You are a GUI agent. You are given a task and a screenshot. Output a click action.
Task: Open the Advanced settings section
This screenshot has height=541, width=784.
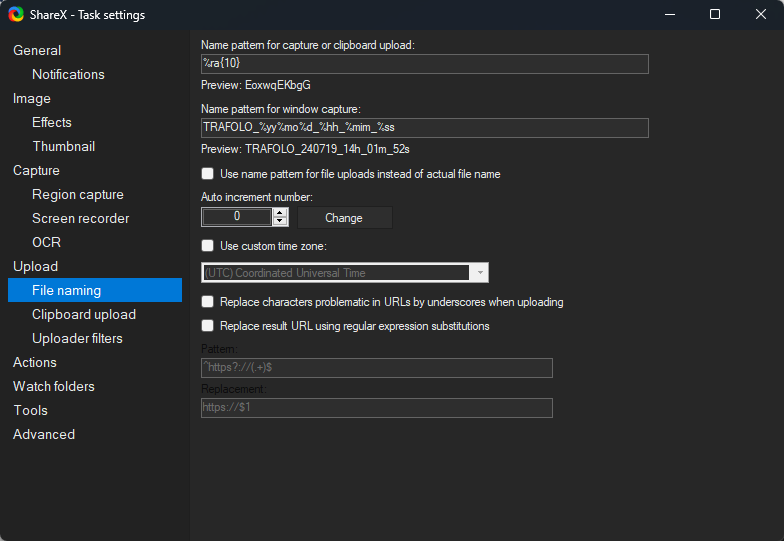(44, 434)
